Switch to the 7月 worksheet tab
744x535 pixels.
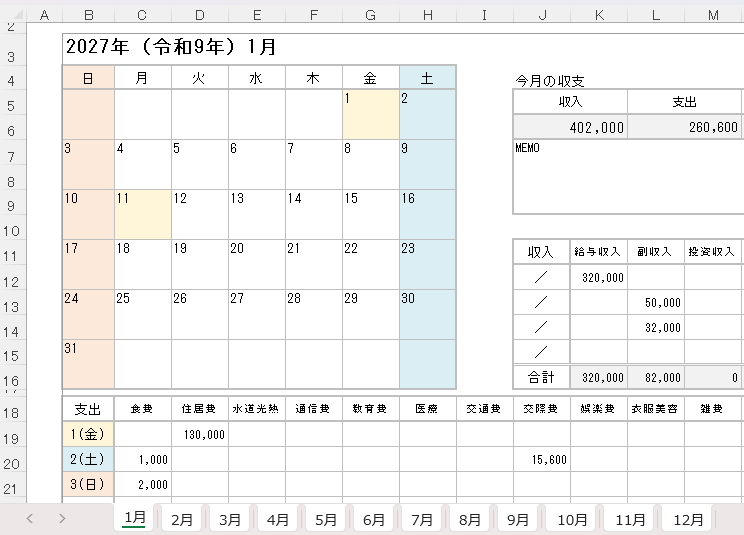point(422,519)
